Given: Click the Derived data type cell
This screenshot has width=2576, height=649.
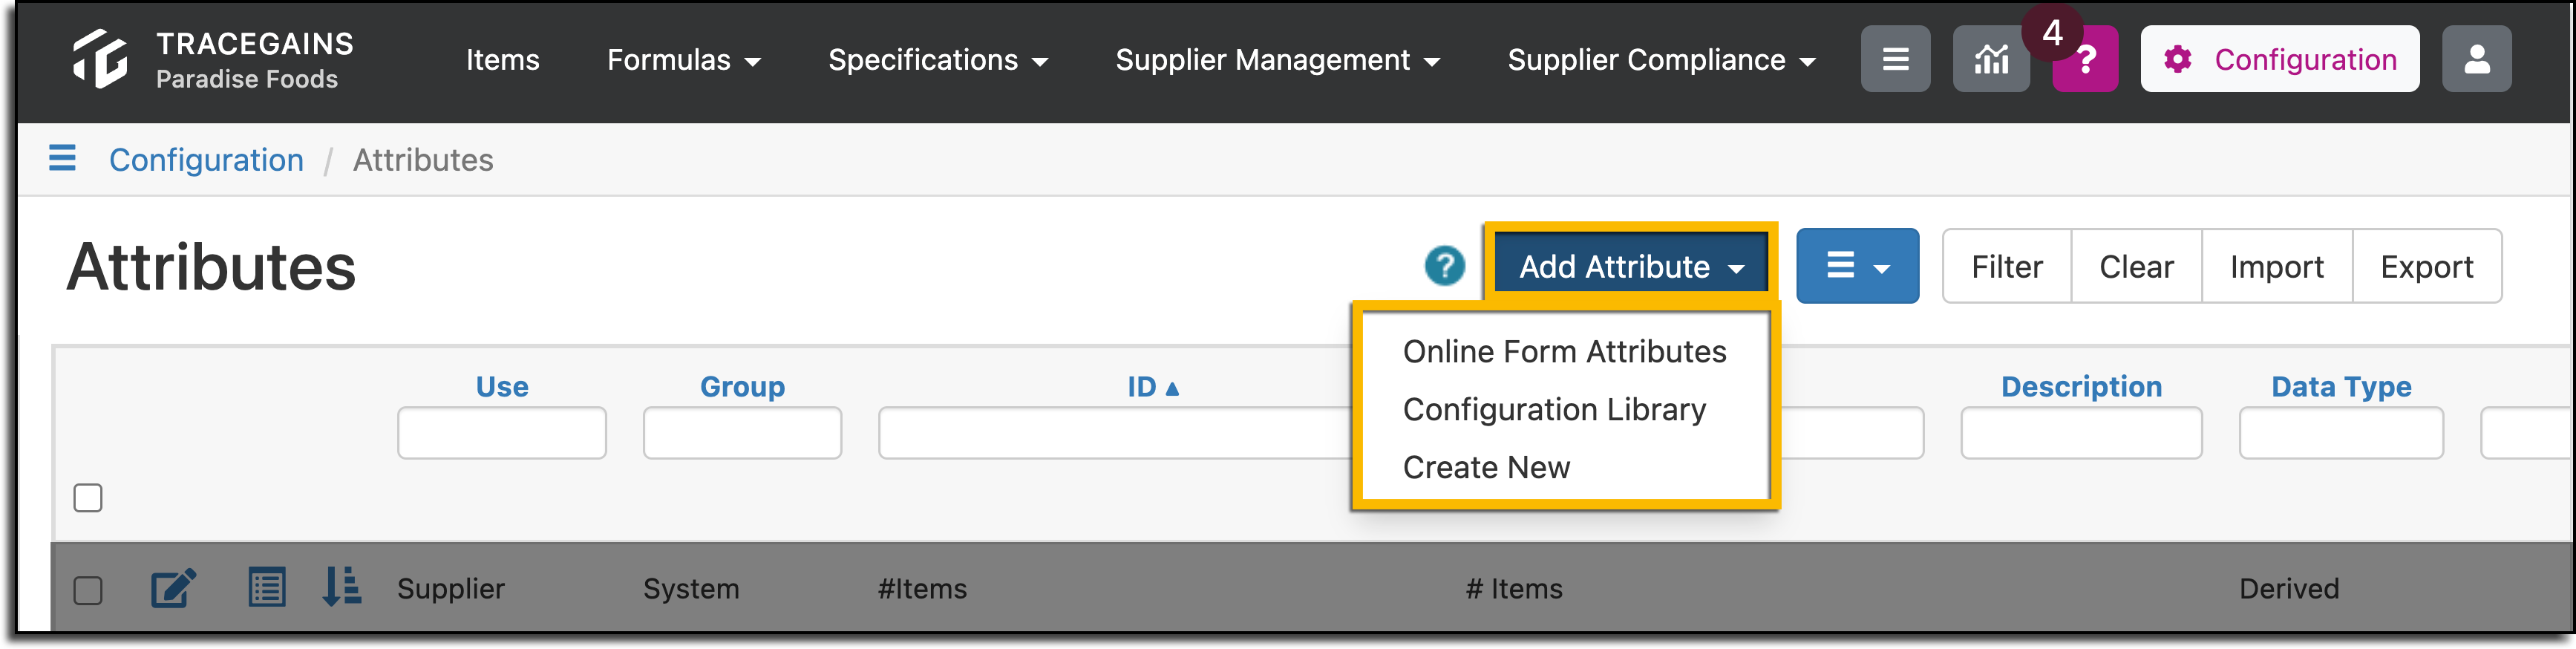Looking at the screenshot, I should coord(2288,589).
